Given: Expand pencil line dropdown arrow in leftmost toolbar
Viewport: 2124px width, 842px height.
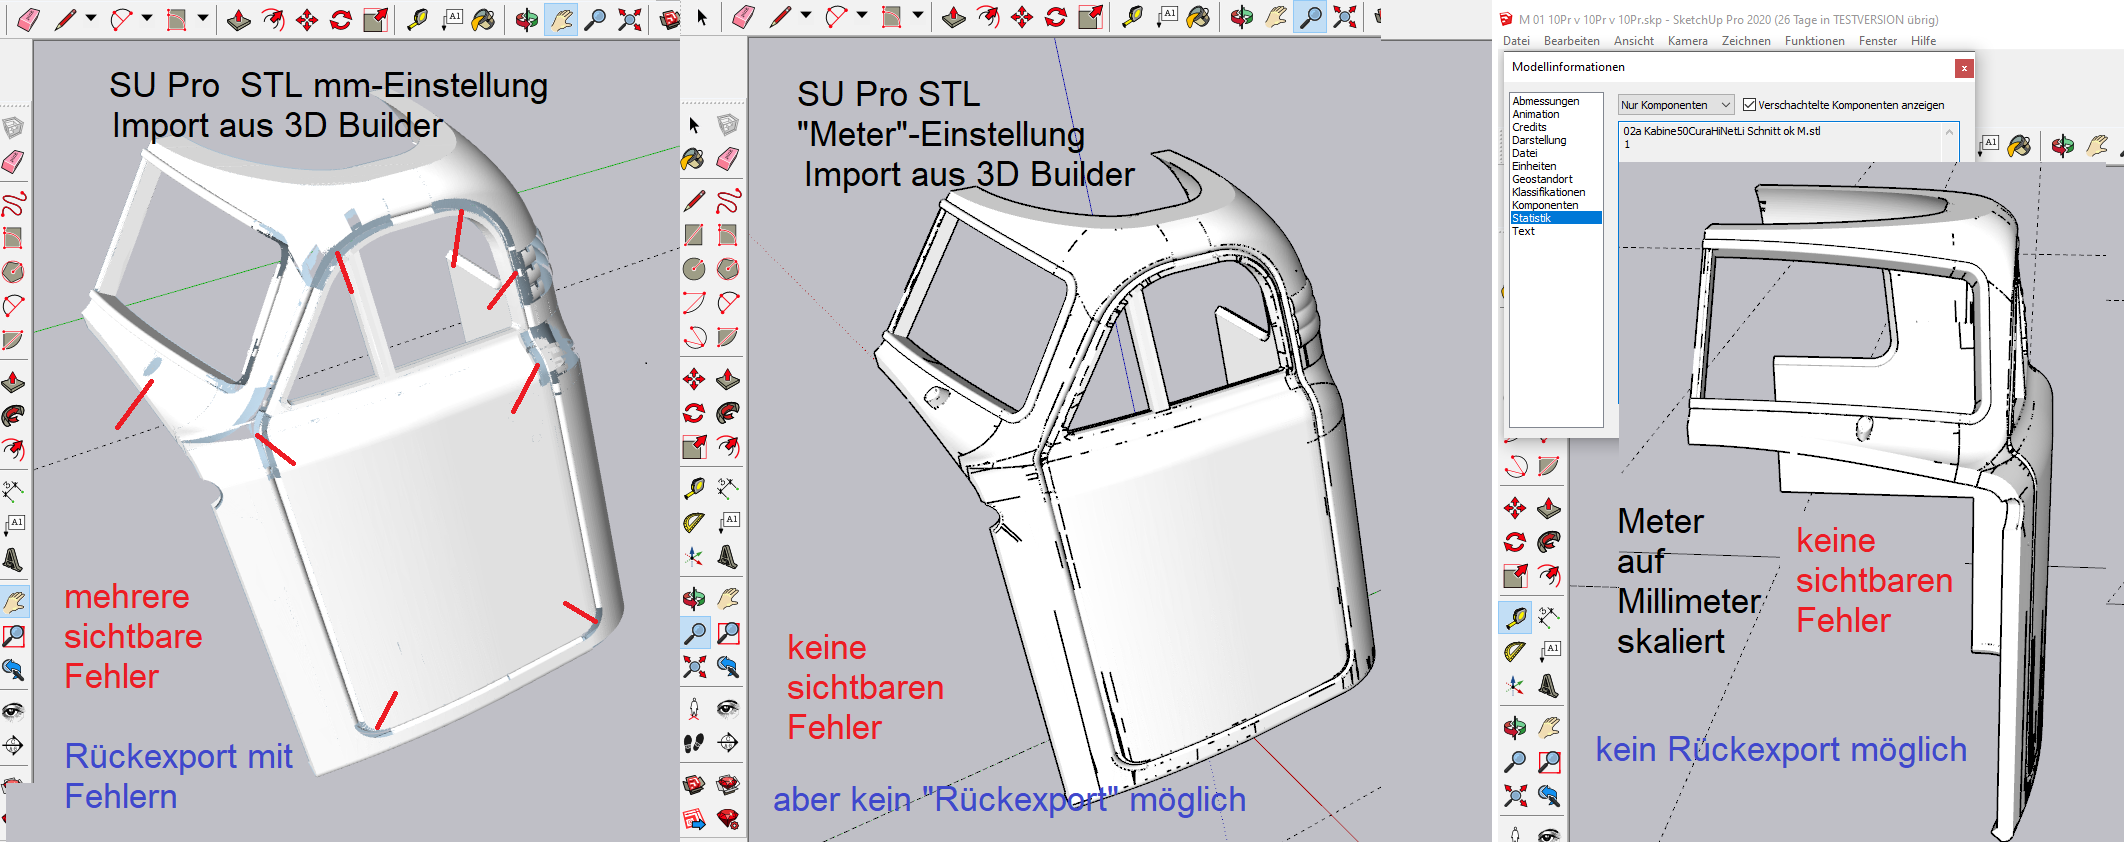Looking at the screenshot, I should pyautogui.click(x=91, y=18).
